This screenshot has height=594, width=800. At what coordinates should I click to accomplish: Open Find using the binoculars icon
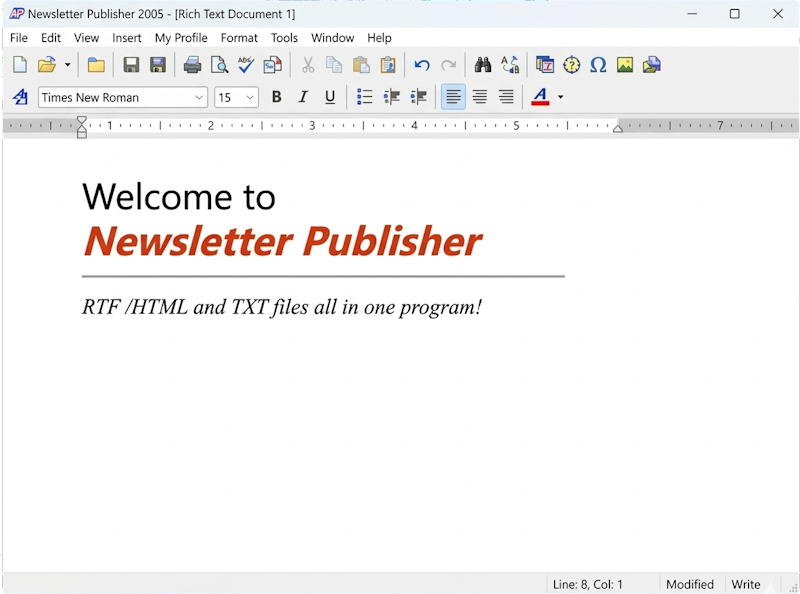[483, 64]
